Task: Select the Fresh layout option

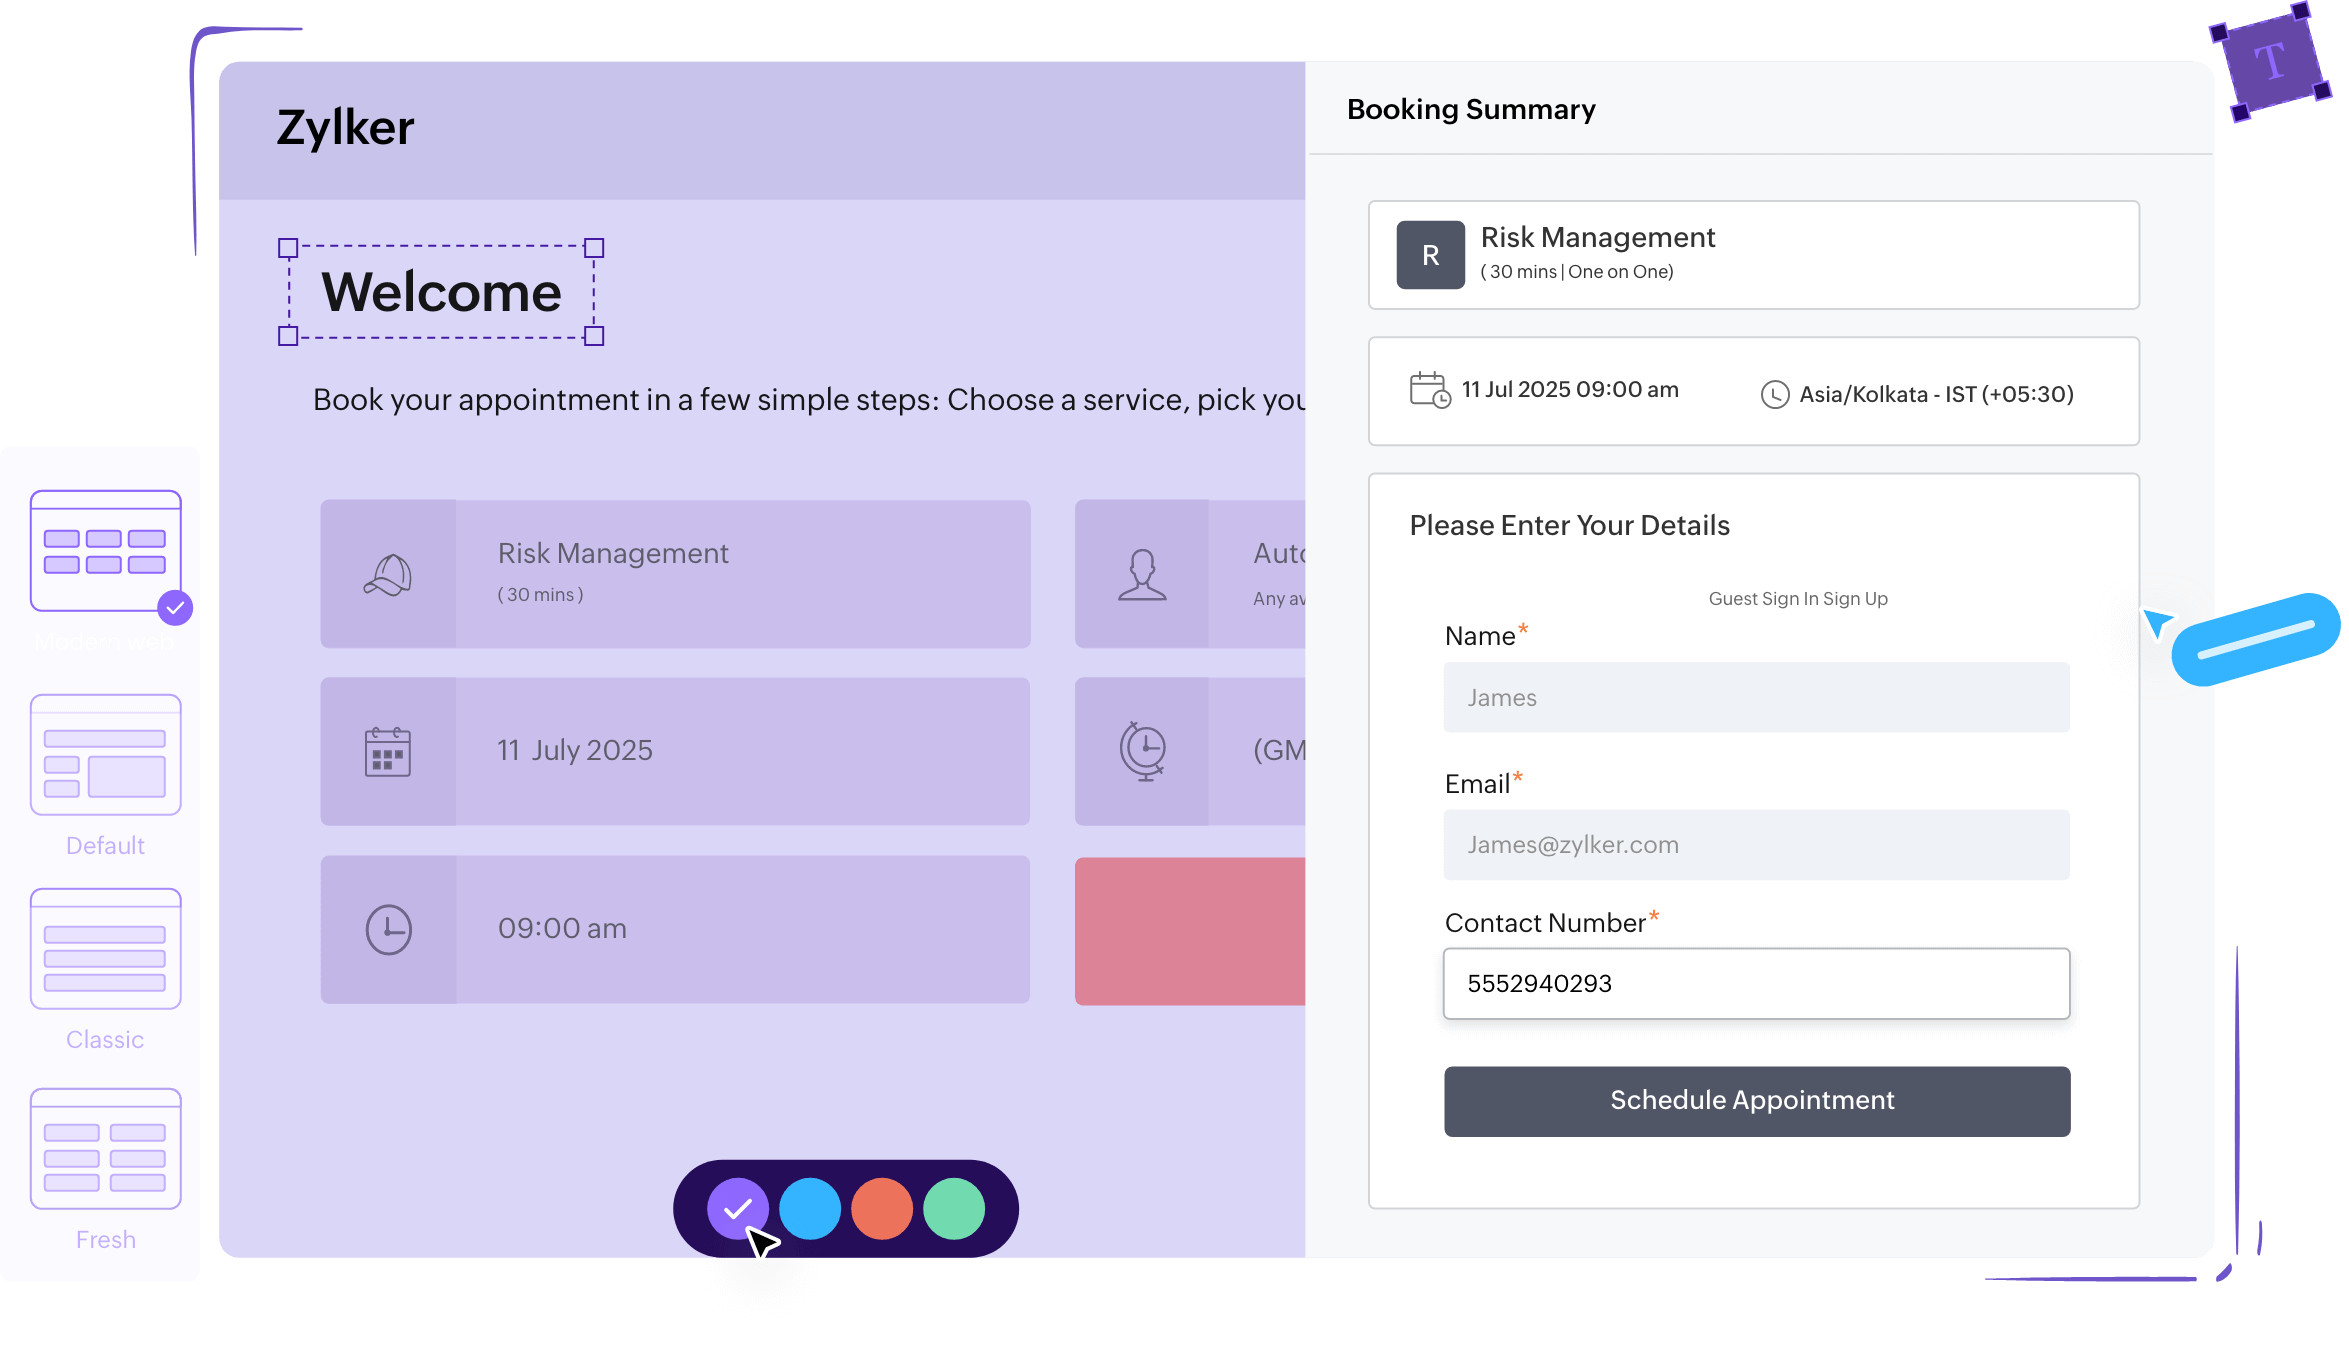Action: 104,1150
